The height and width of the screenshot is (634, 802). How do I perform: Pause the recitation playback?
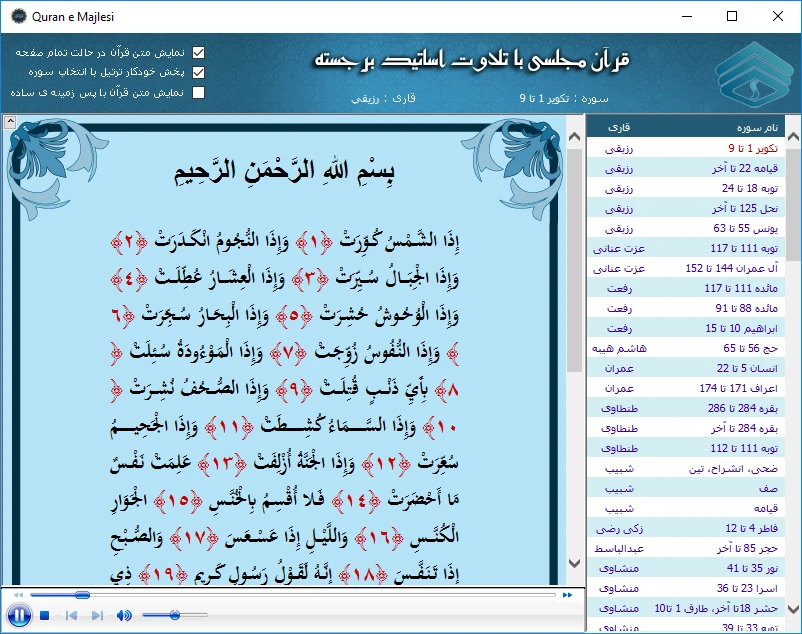(18, 615)
